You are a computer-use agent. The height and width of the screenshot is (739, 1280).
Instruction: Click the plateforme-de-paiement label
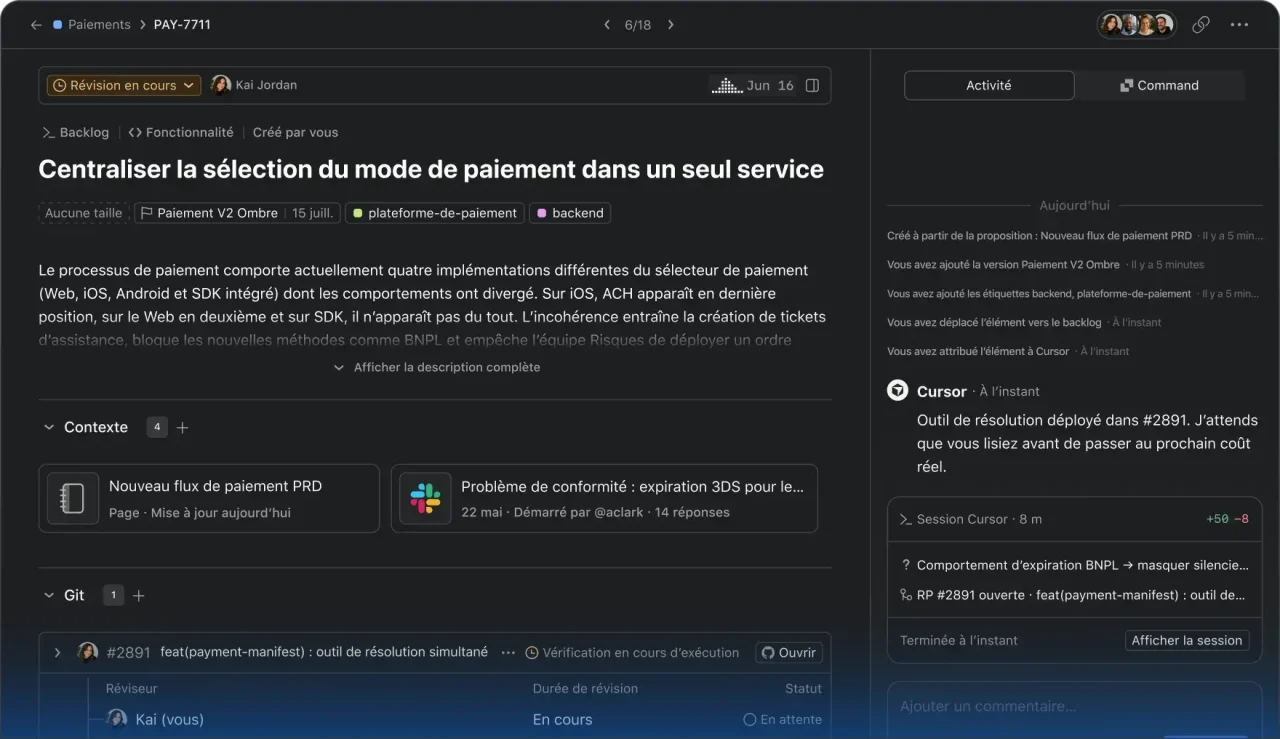(x=435, y=213)
